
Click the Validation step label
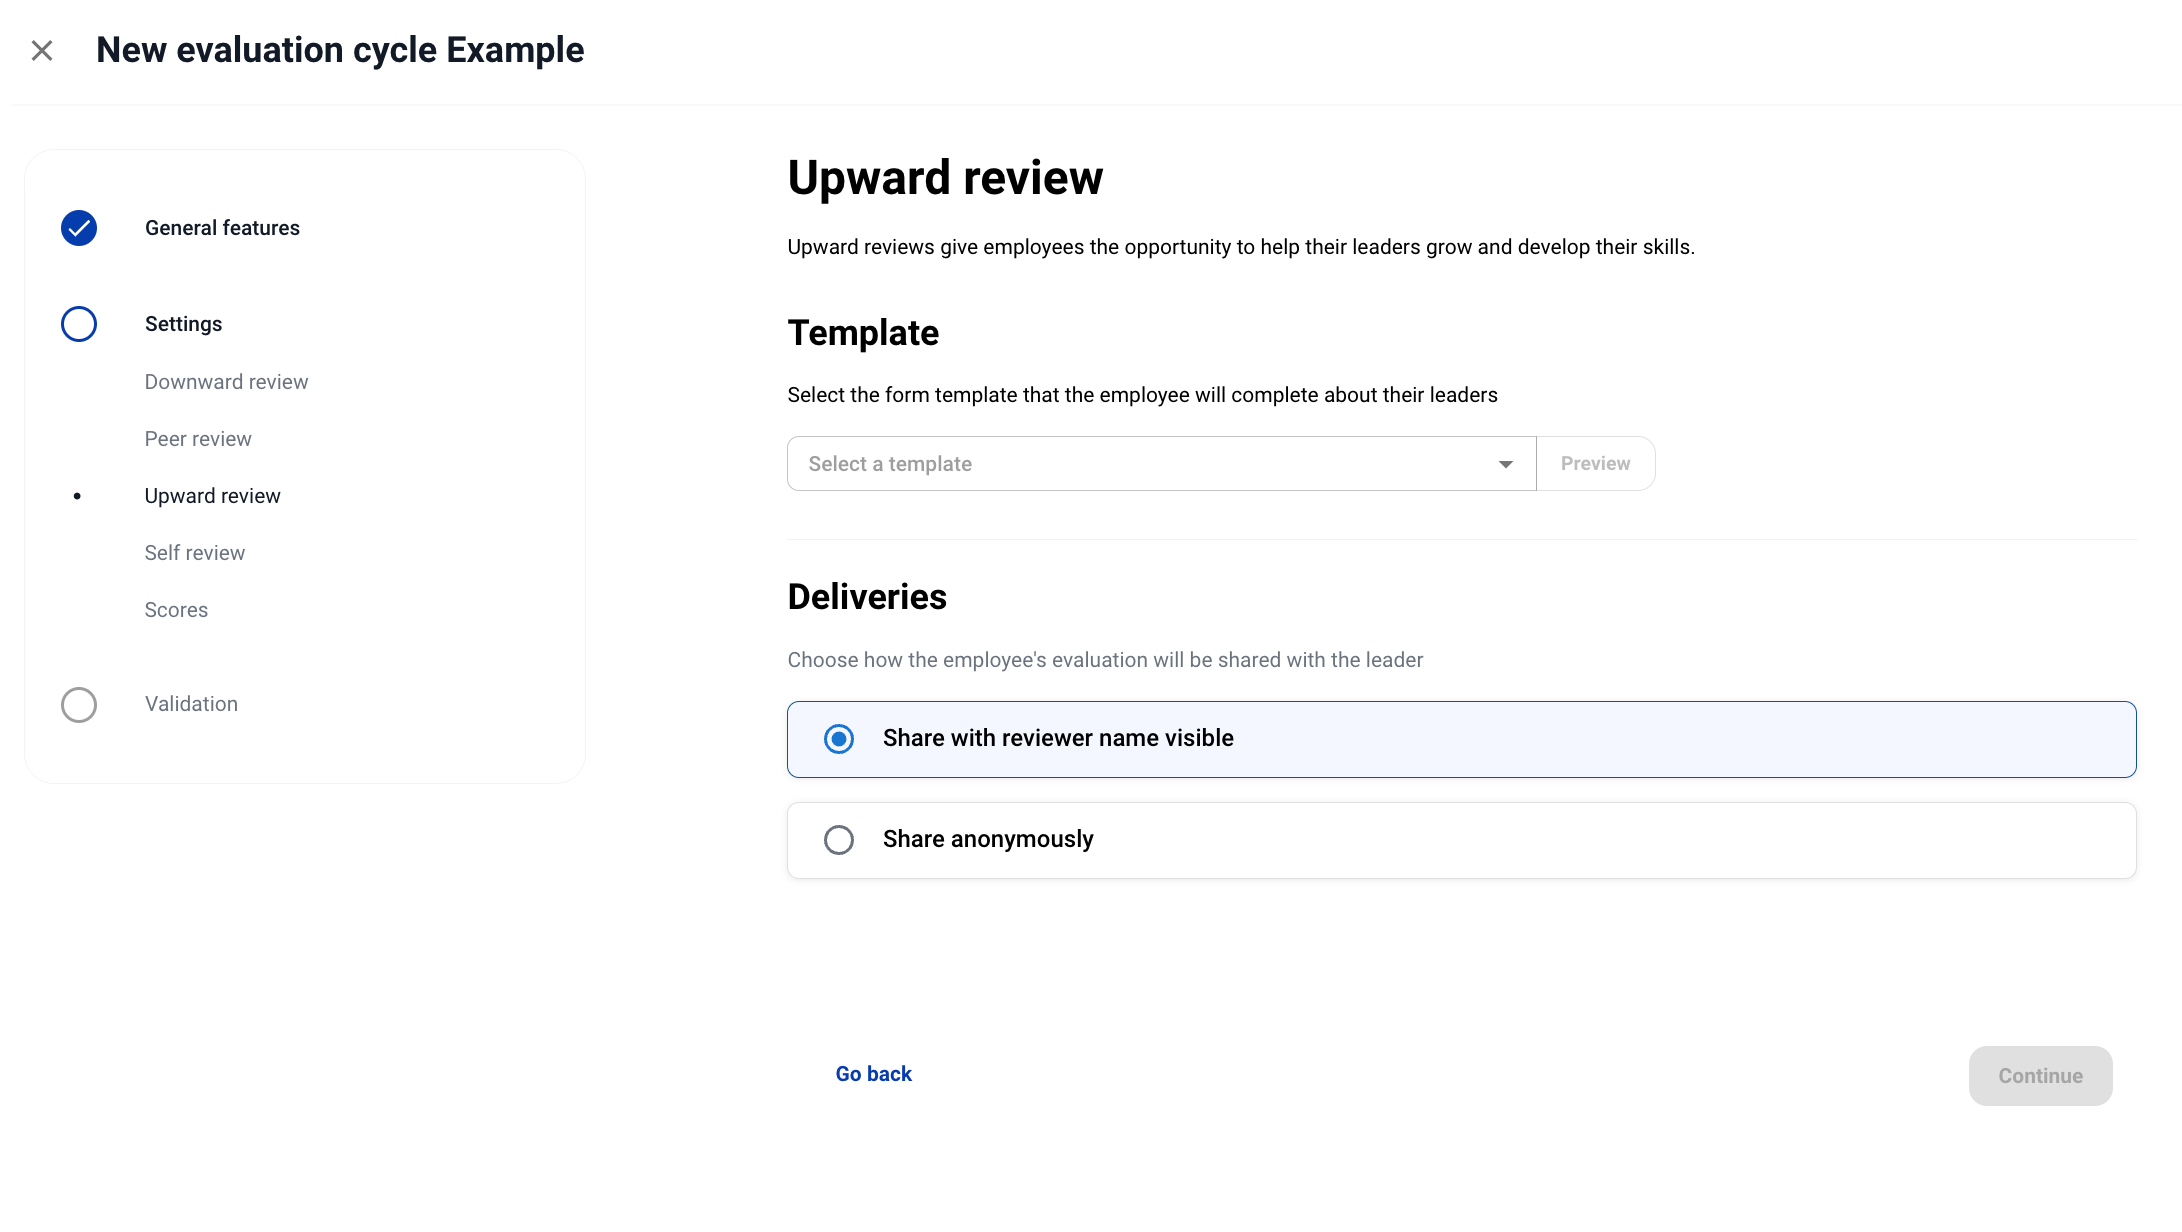coord(191,704)
